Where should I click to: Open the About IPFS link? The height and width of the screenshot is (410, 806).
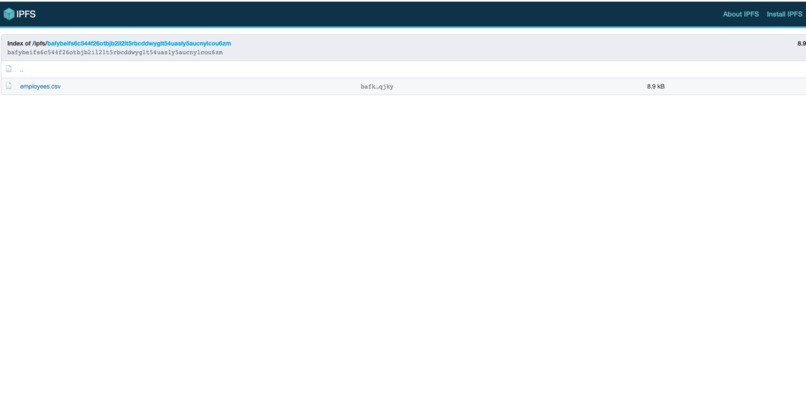740,14
